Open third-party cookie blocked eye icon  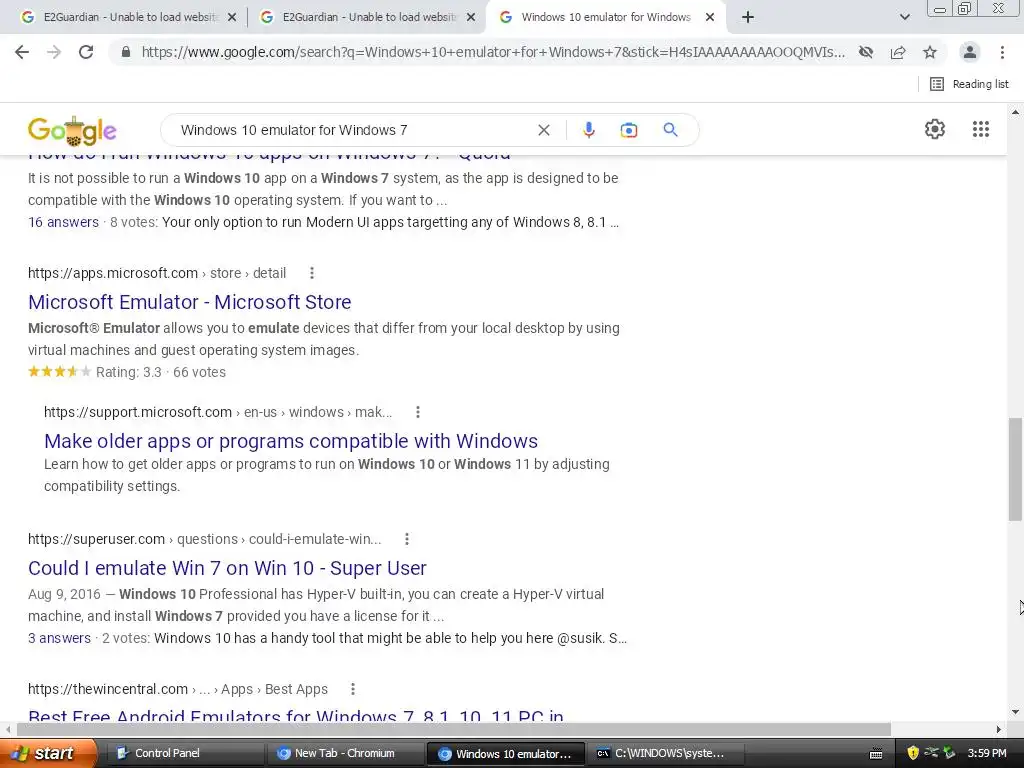[x=866, y=52]
